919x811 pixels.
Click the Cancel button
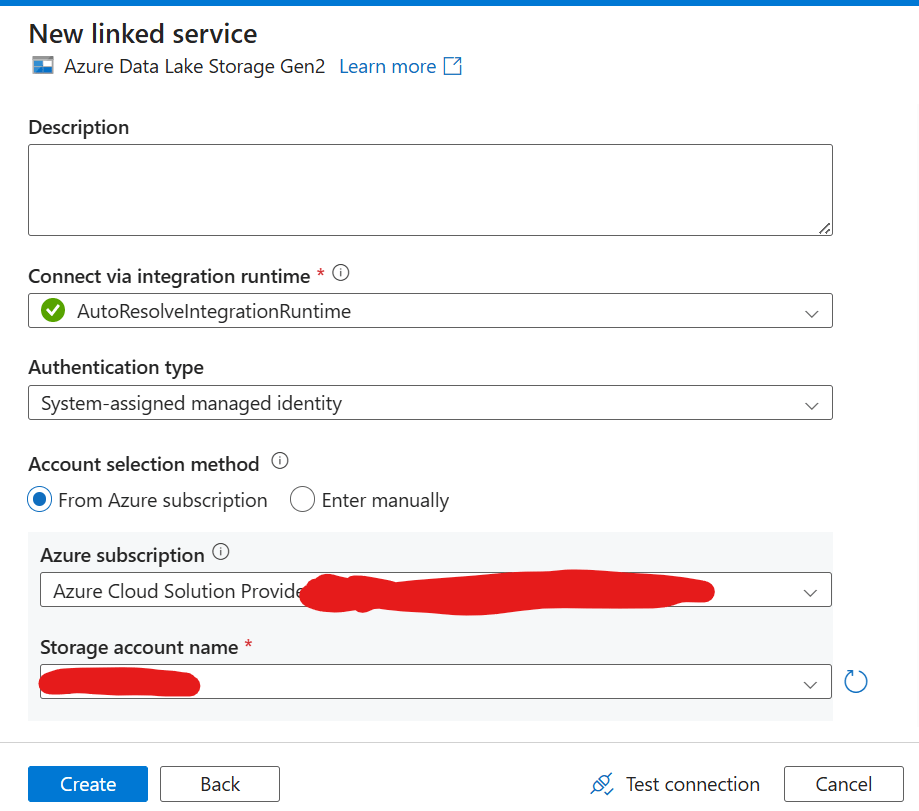[x=843, y=784]
